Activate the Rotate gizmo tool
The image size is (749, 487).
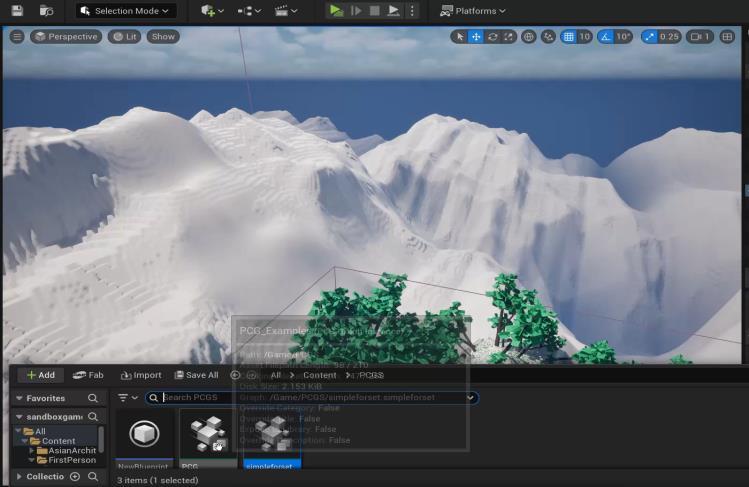pos(492,37)
